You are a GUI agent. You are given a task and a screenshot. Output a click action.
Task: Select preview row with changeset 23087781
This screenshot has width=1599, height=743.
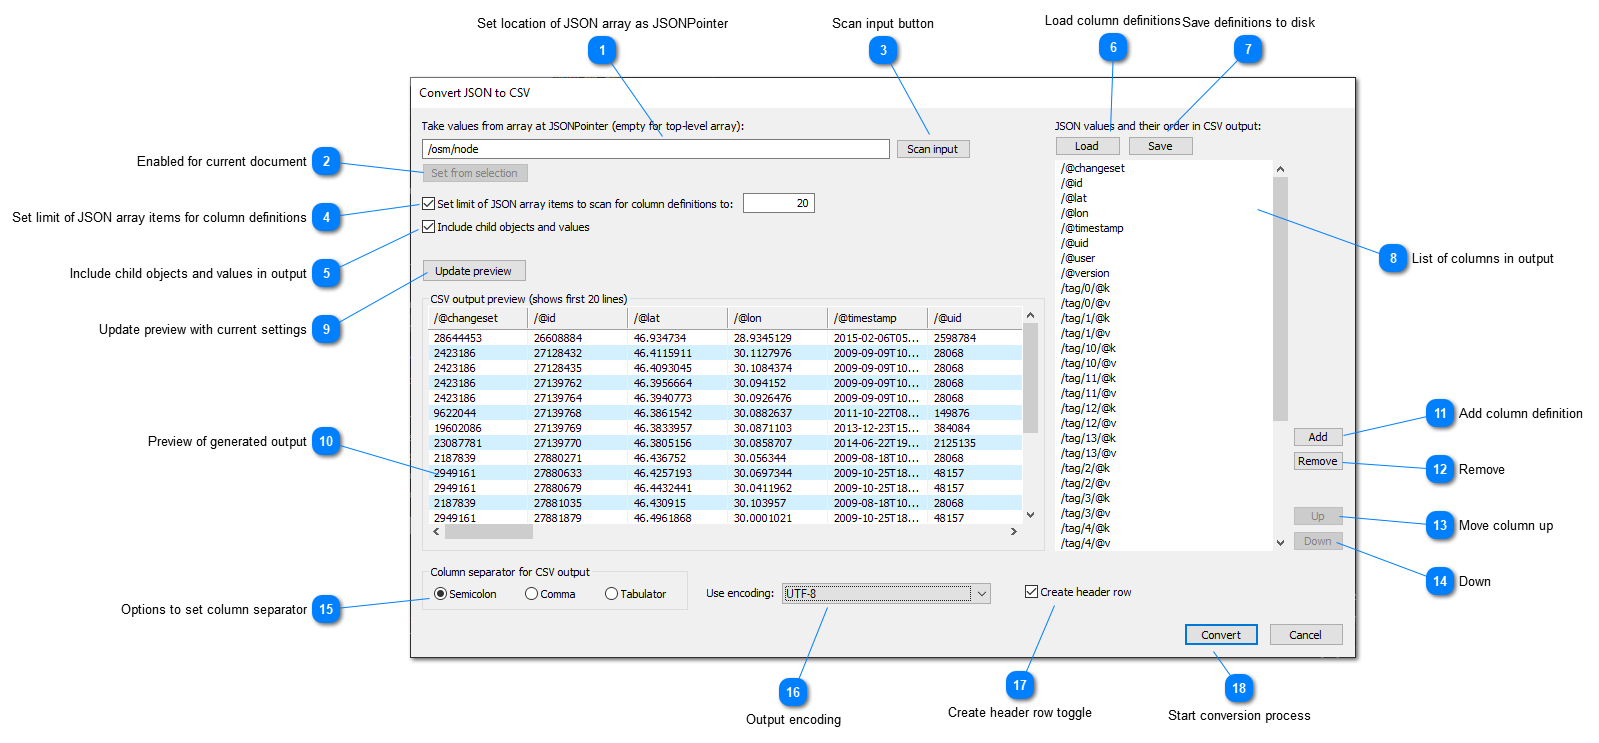pos(726,443)
